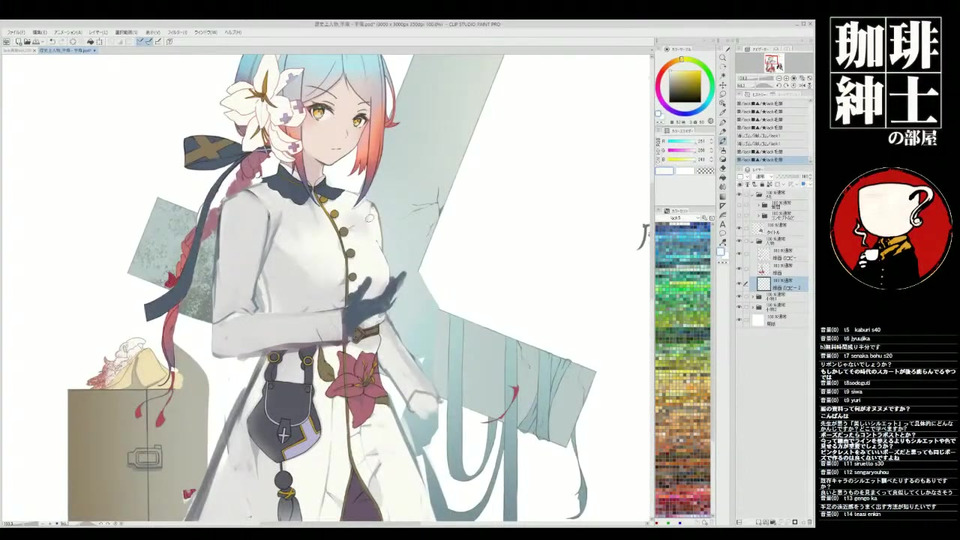Select the Zoom magnifier tool
The image size is (960, 540).
723,58
